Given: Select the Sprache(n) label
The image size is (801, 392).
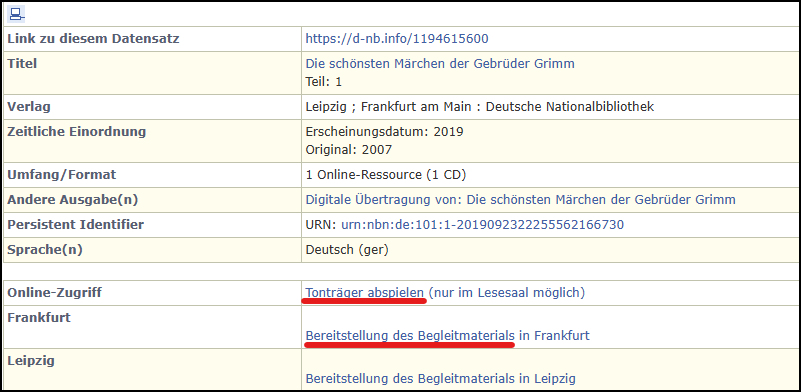Looking at the screenshot, I should [x=45, y=250].
